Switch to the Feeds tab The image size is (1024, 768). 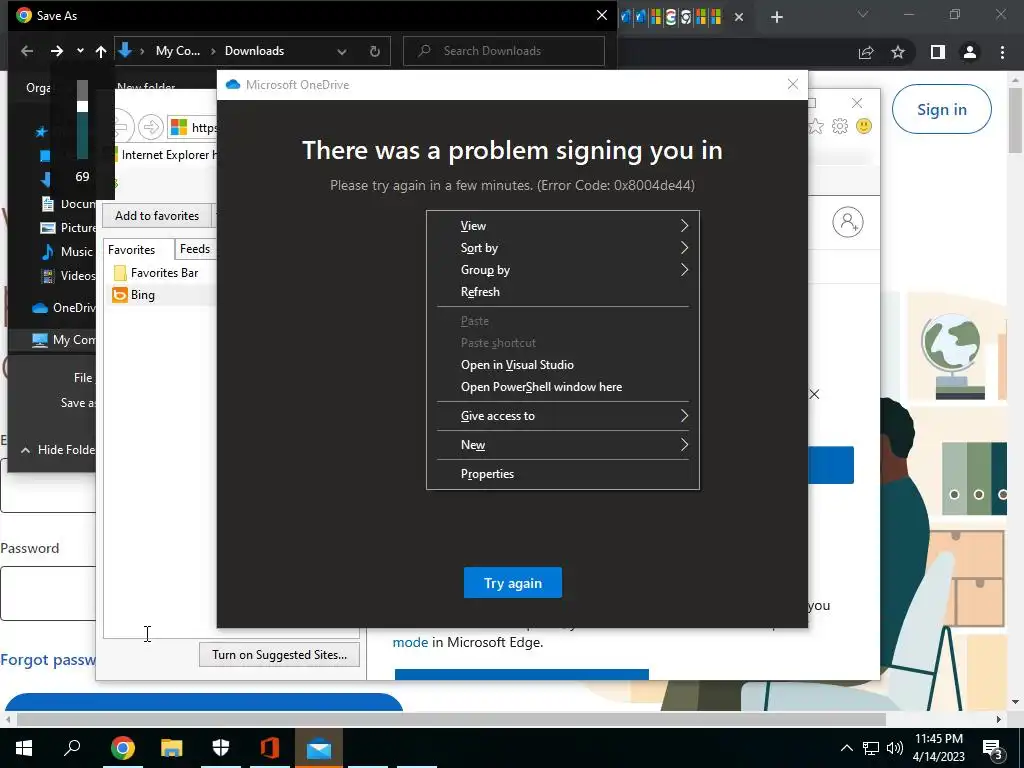tap(195, 249)
